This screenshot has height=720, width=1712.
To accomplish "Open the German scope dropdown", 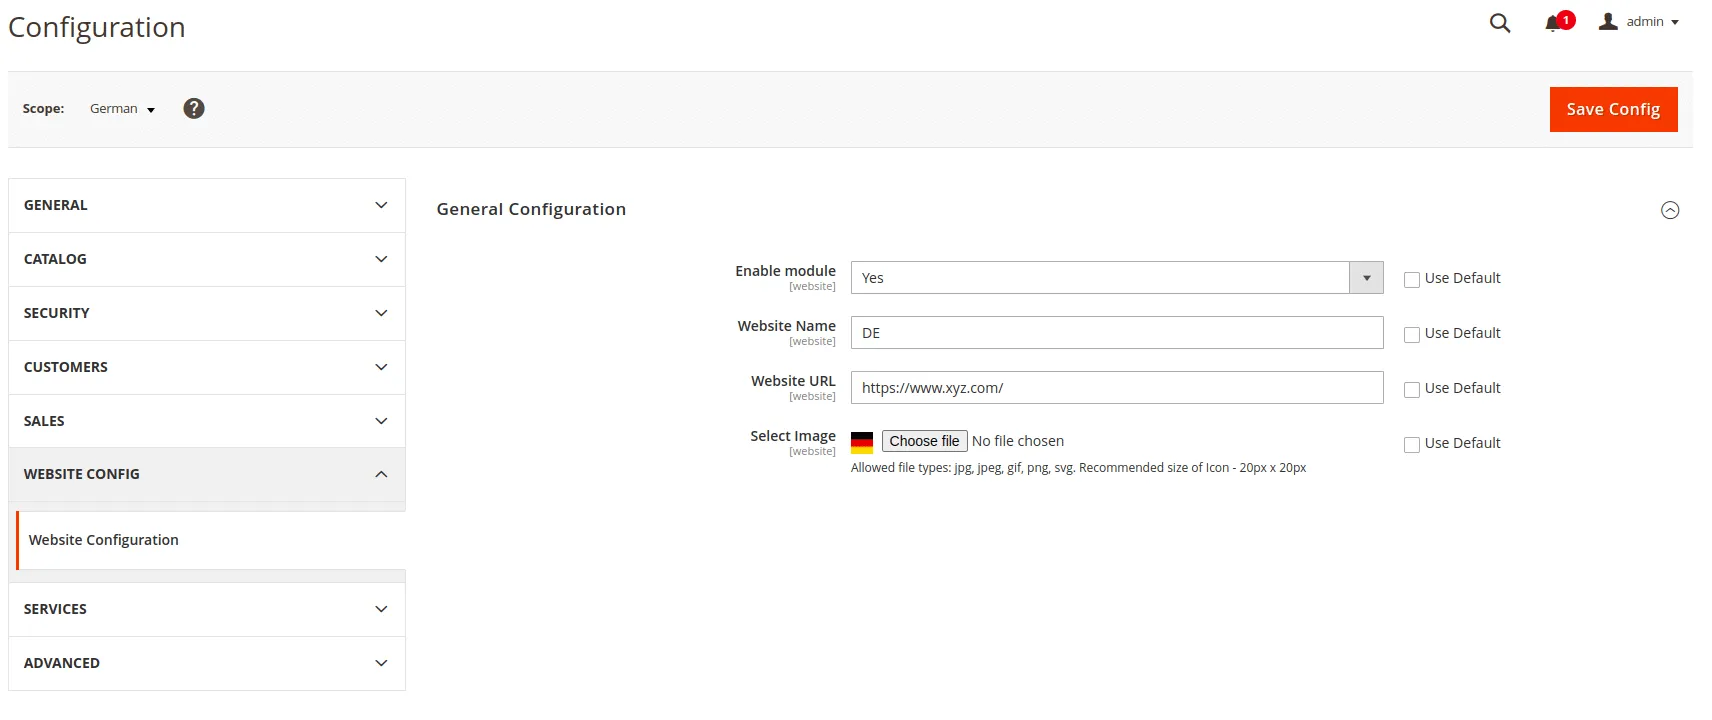I will point(122,109).
